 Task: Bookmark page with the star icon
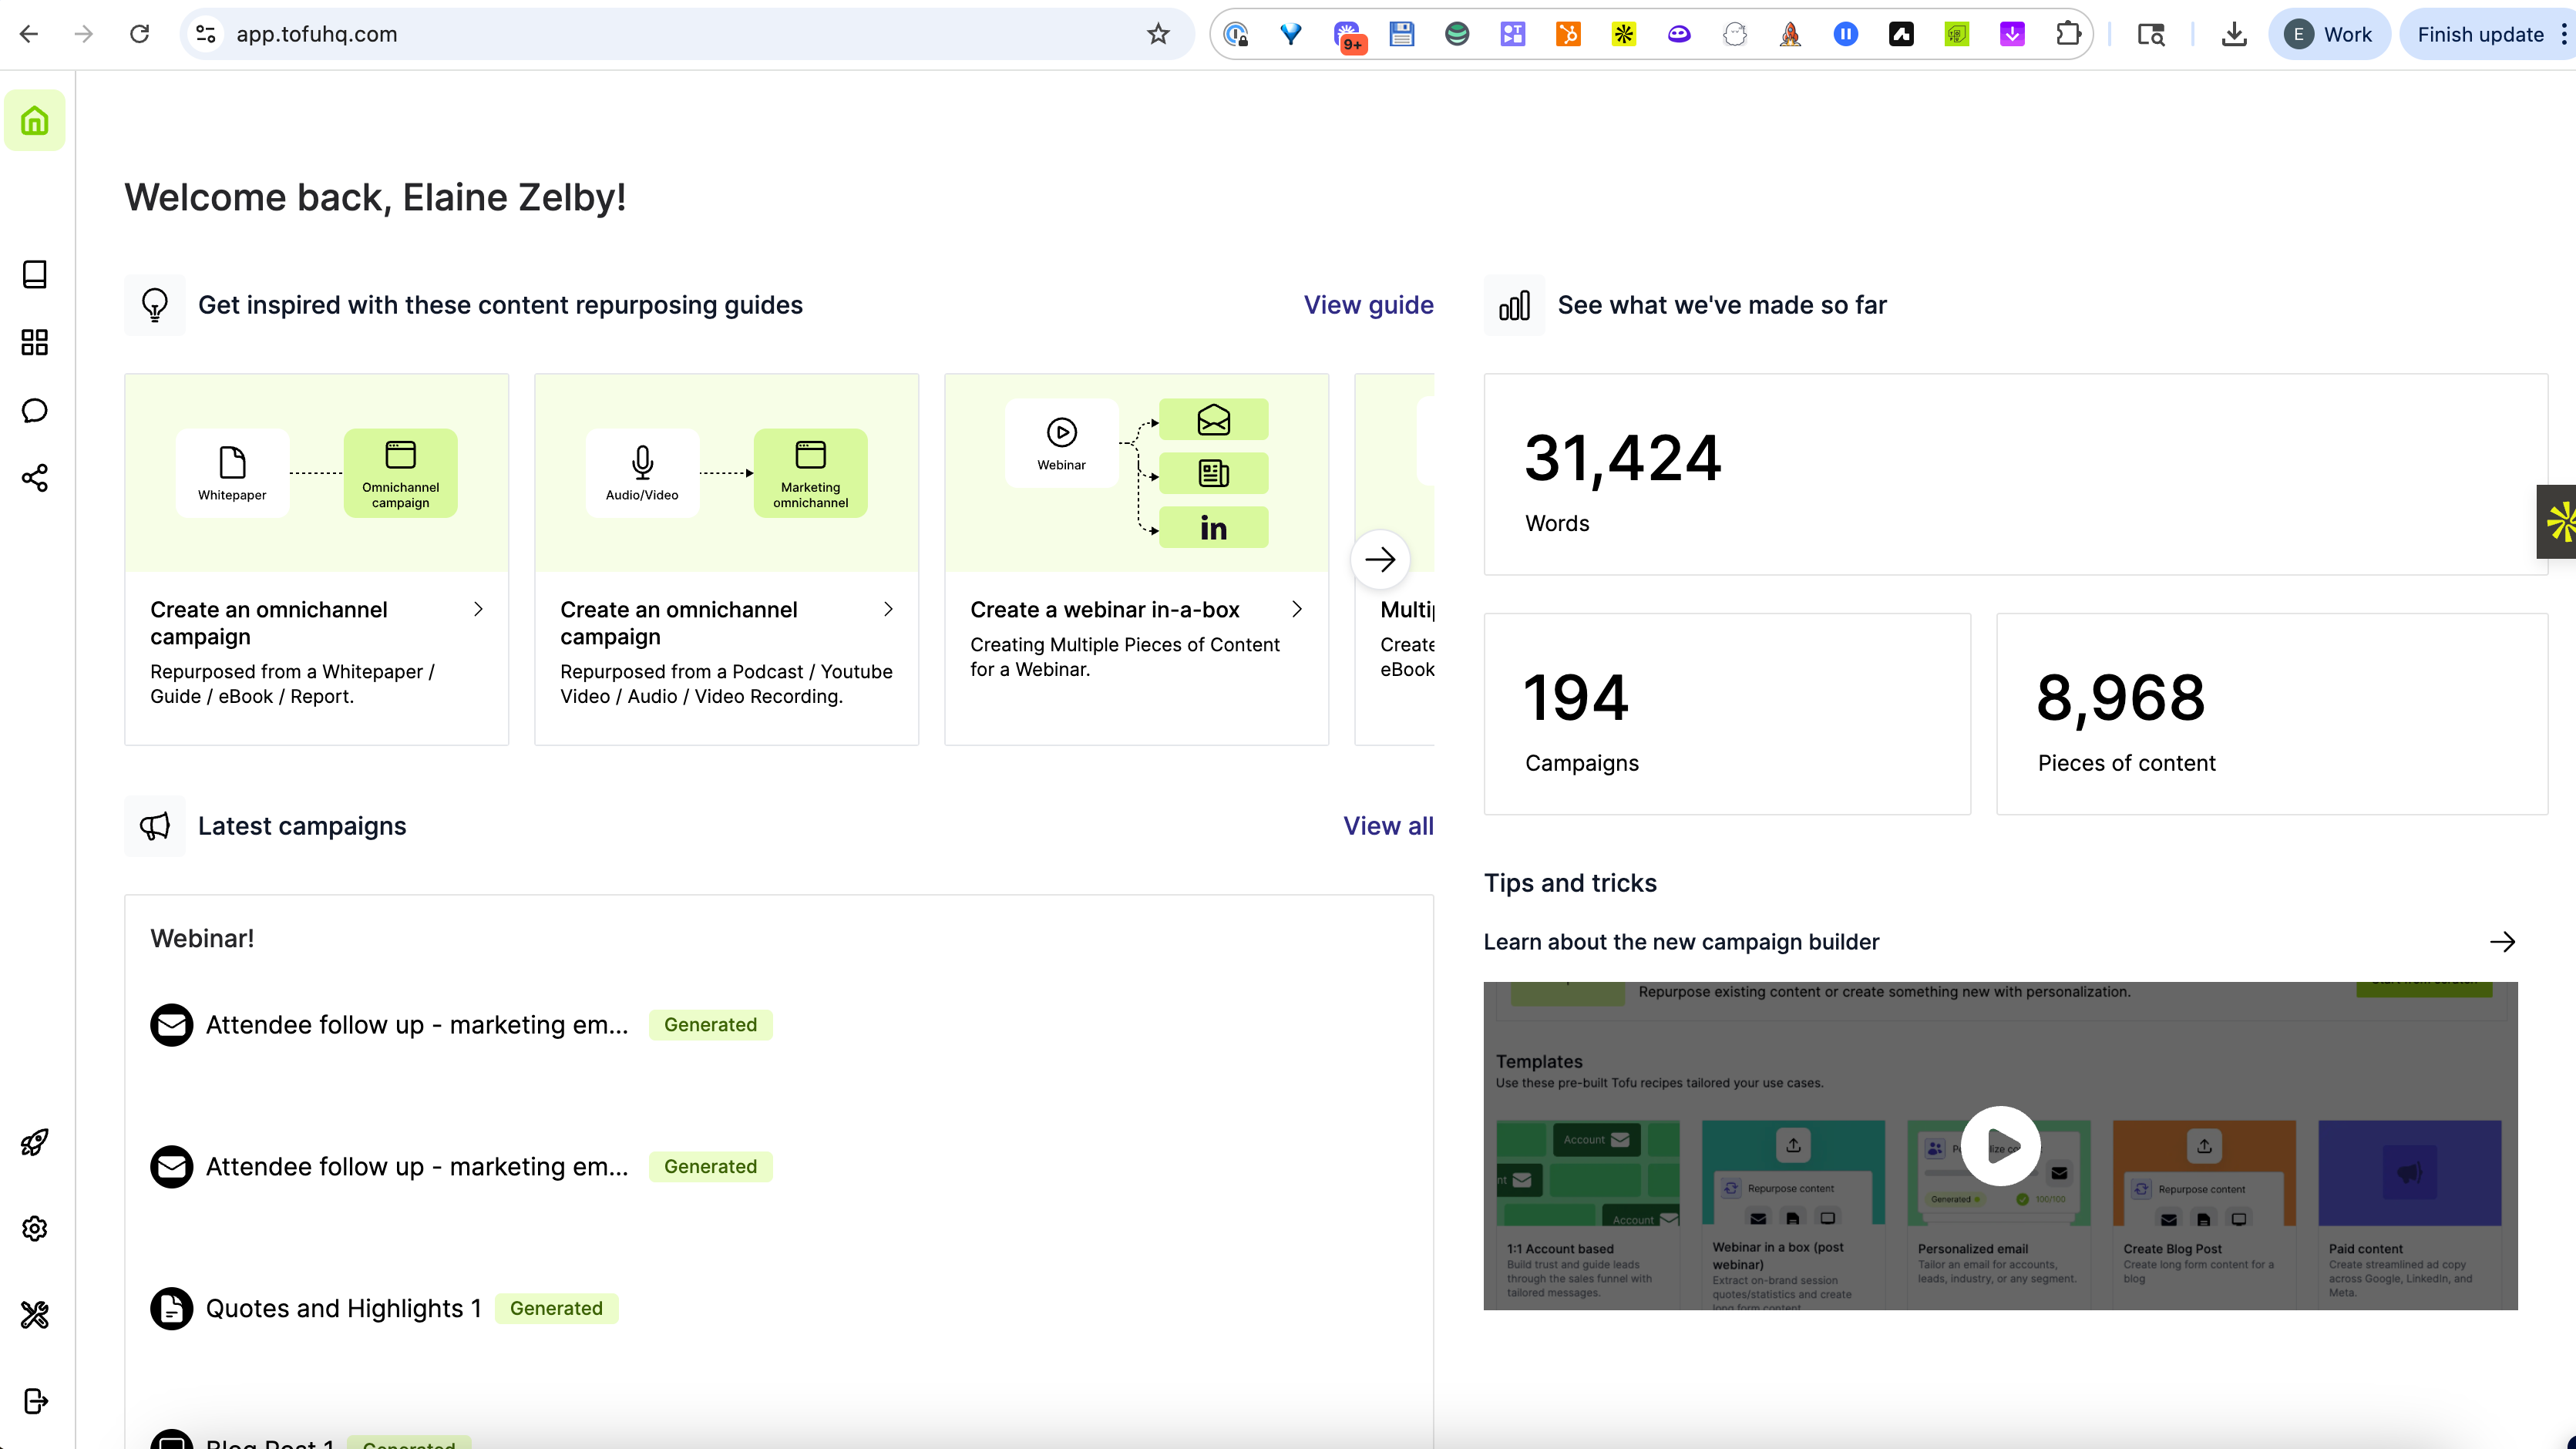tap(1158, 34)
